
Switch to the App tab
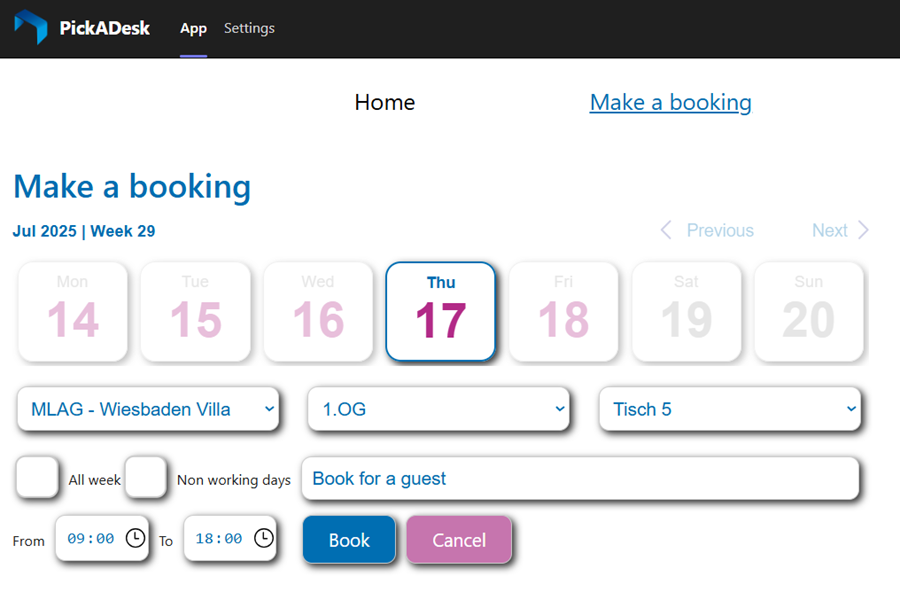pyautogui.click(x=193, y=28)
